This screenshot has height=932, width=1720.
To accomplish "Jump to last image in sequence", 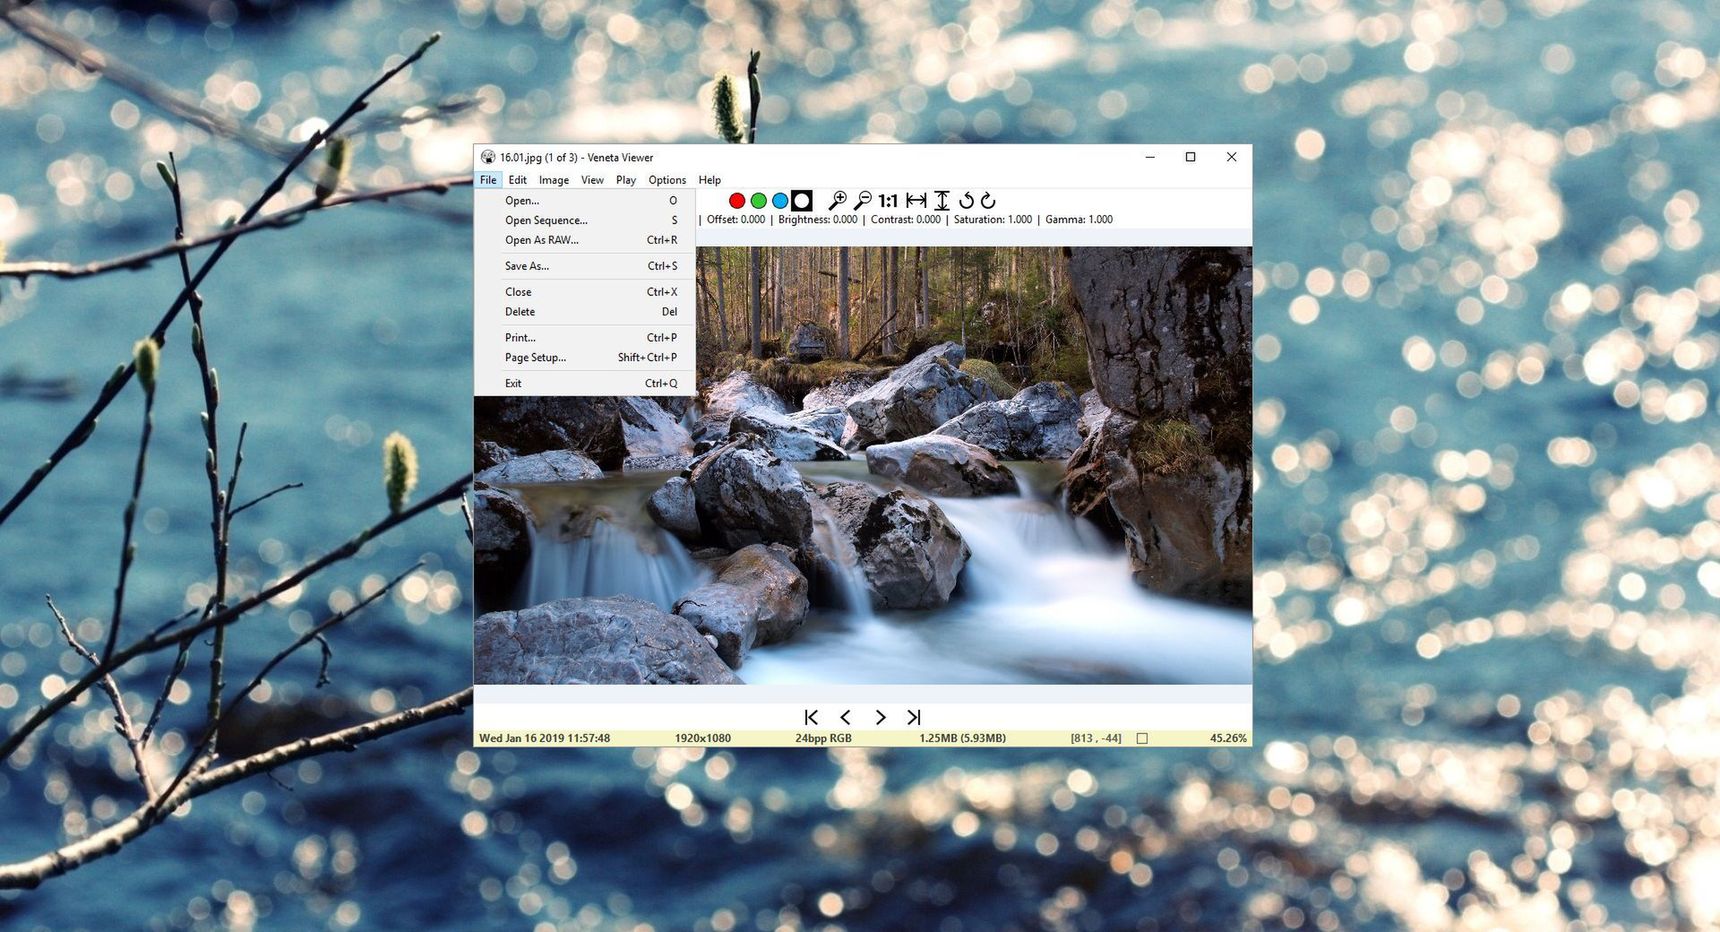I will [x=914, y=717].
